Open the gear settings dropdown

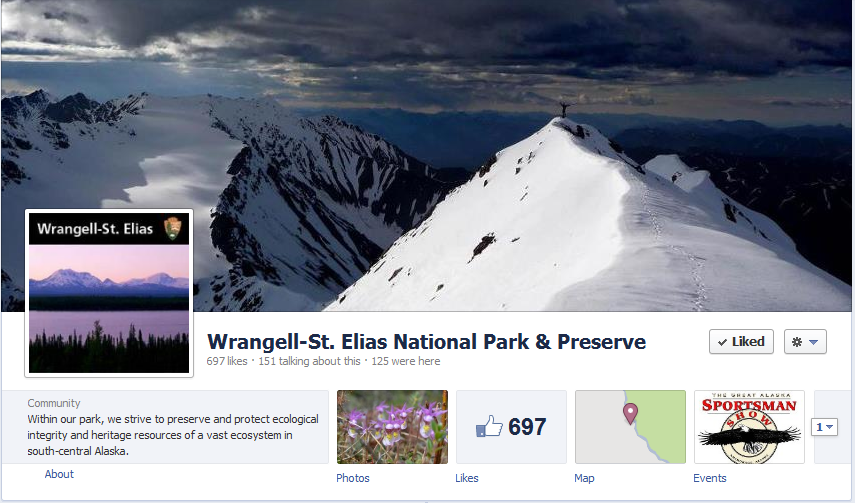click(x=805, y=342)
